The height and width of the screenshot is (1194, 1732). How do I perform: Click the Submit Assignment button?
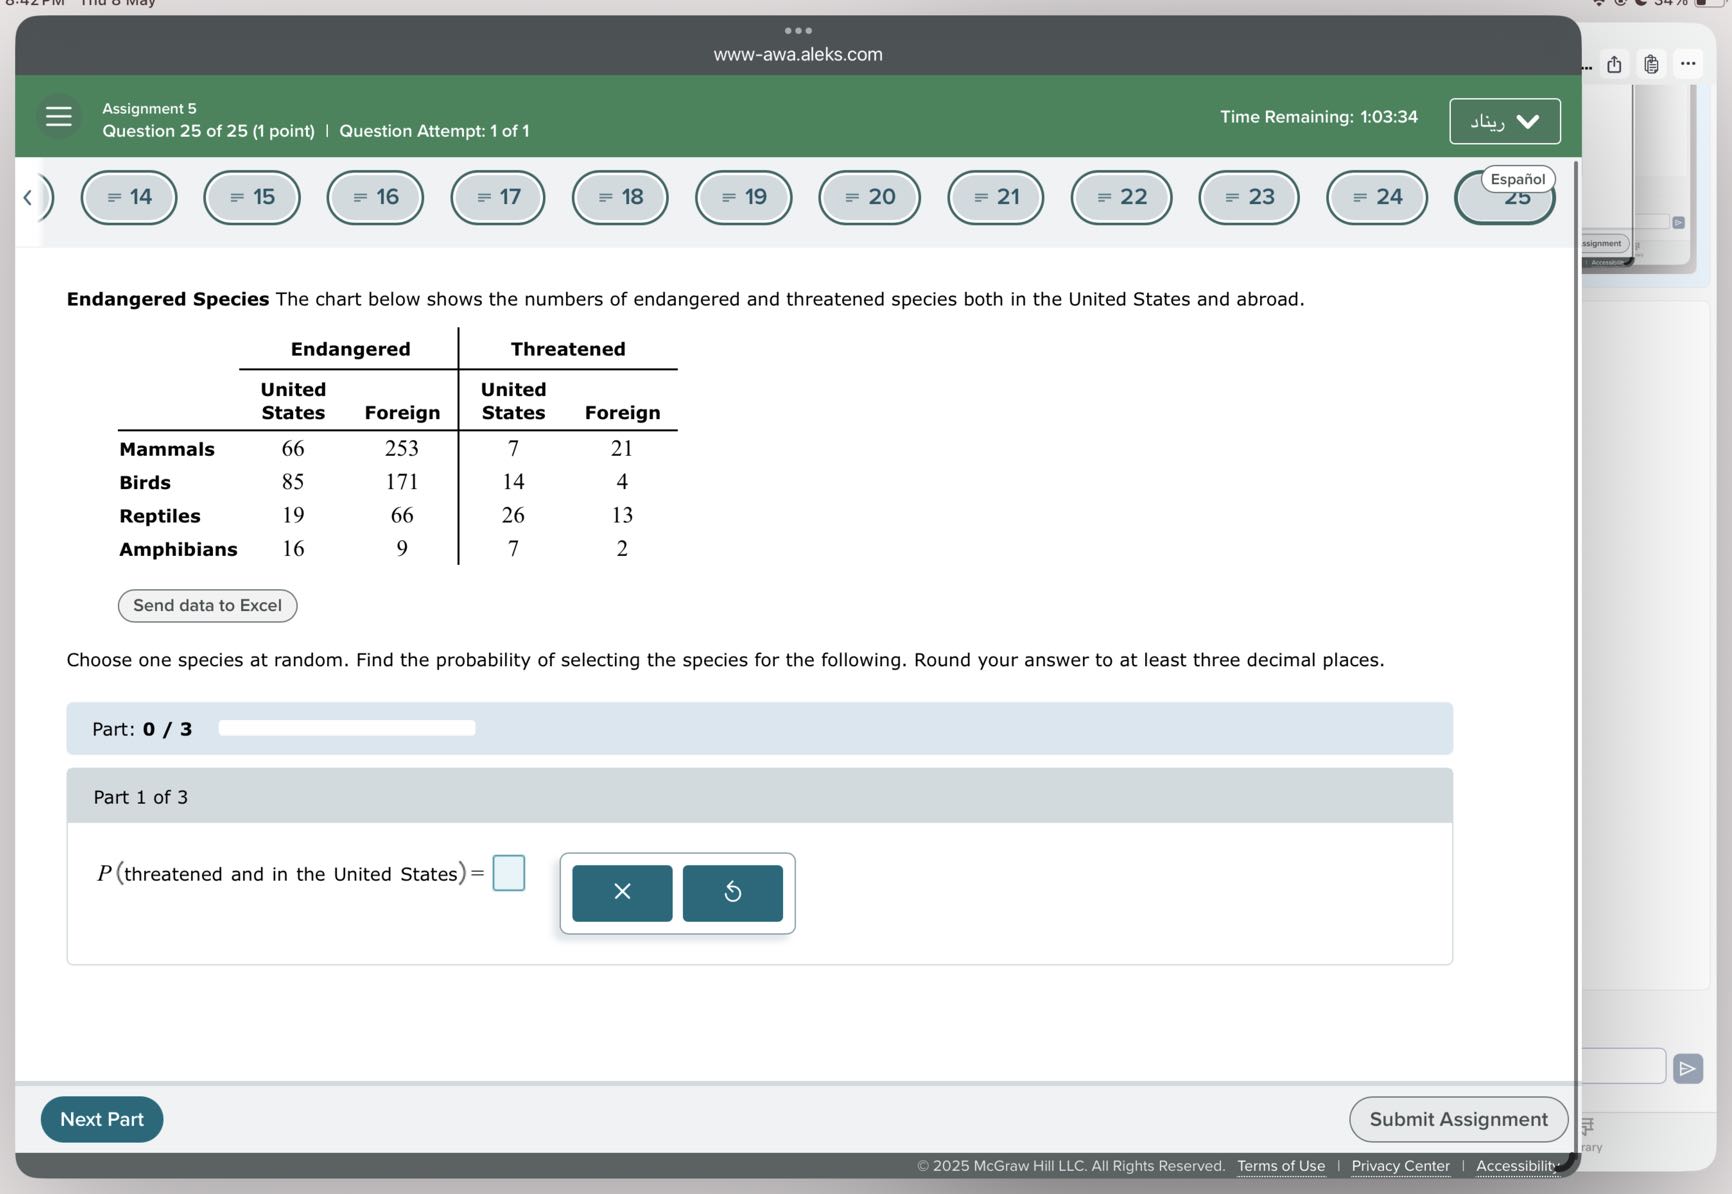tap(1458, 1119)
